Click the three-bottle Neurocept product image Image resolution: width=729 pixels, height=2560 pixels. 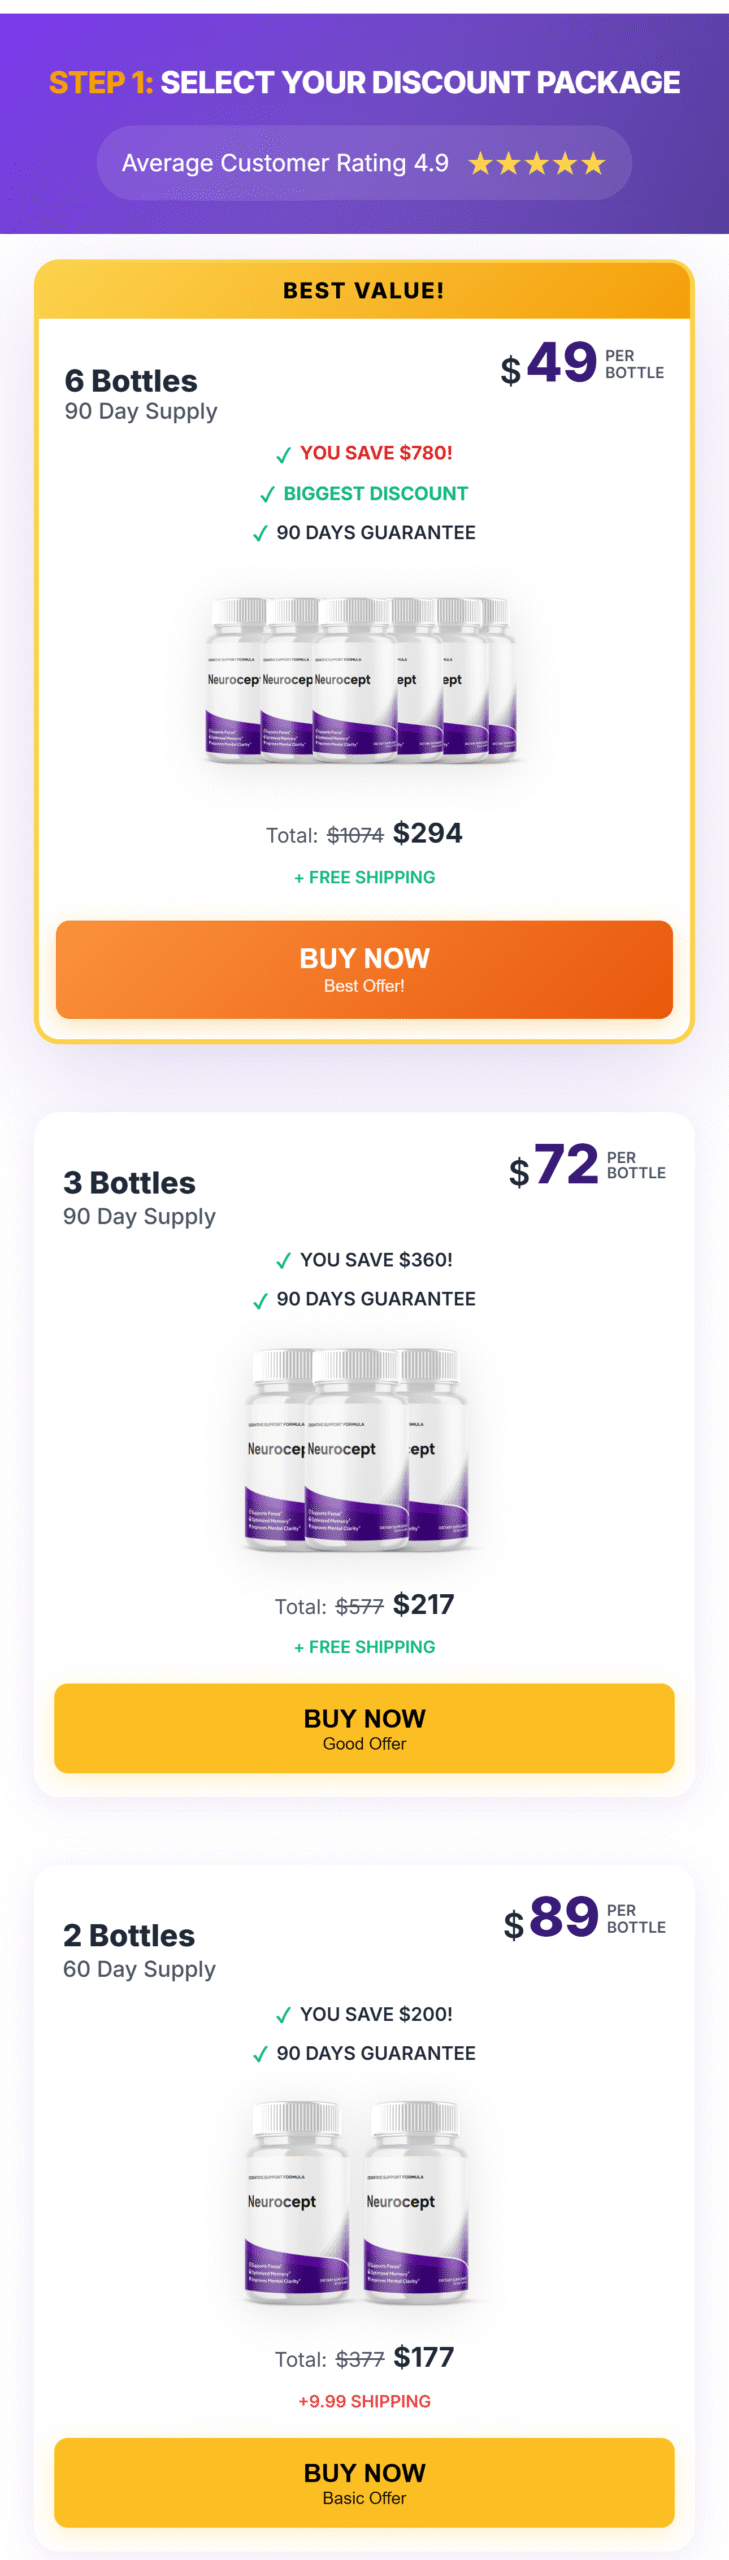point(358,1449)
